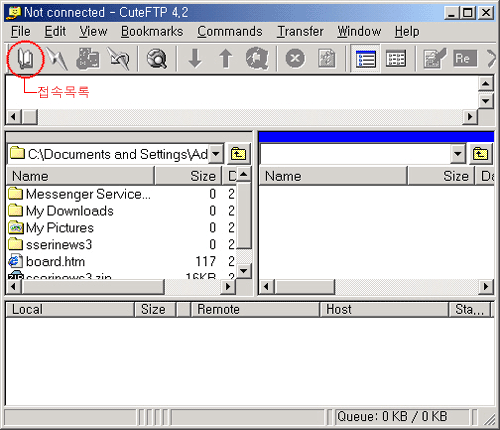Image resolution: width=500 pixels, height=430 pixels.
Task: Select the sserinews3 folder
Action: click(x=50, y=245)
